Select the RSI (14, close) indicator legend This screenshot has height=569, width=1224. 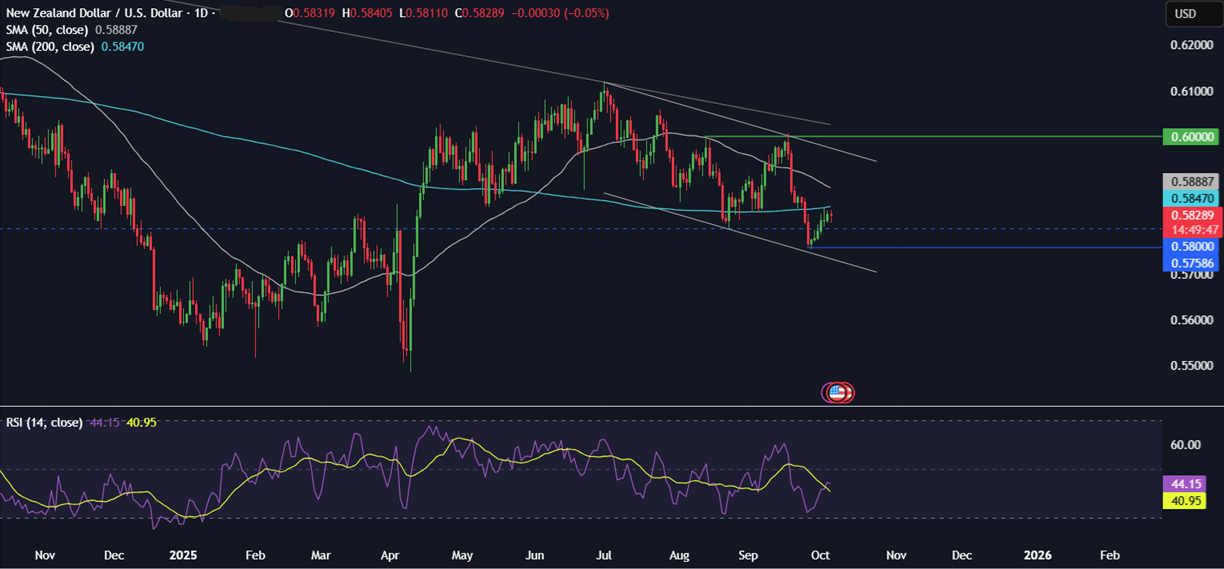[43, 423]
